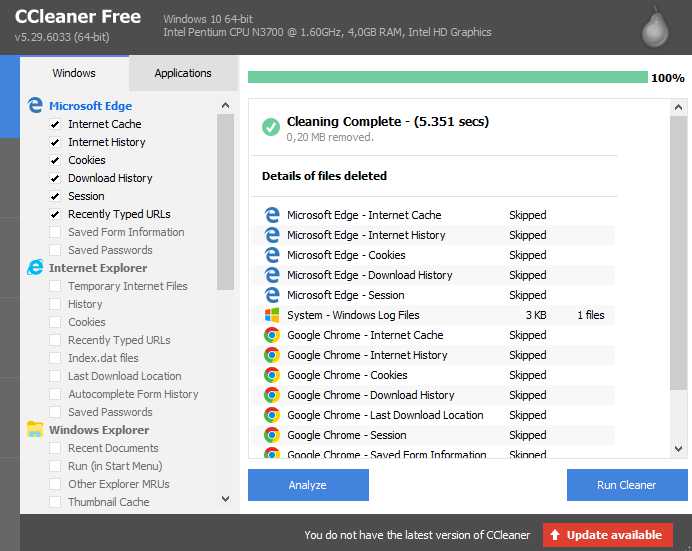Viewport: 692px width, 551px height.
Task: Check Other Explorer MRUs option
Action: (x=55, y=484)
